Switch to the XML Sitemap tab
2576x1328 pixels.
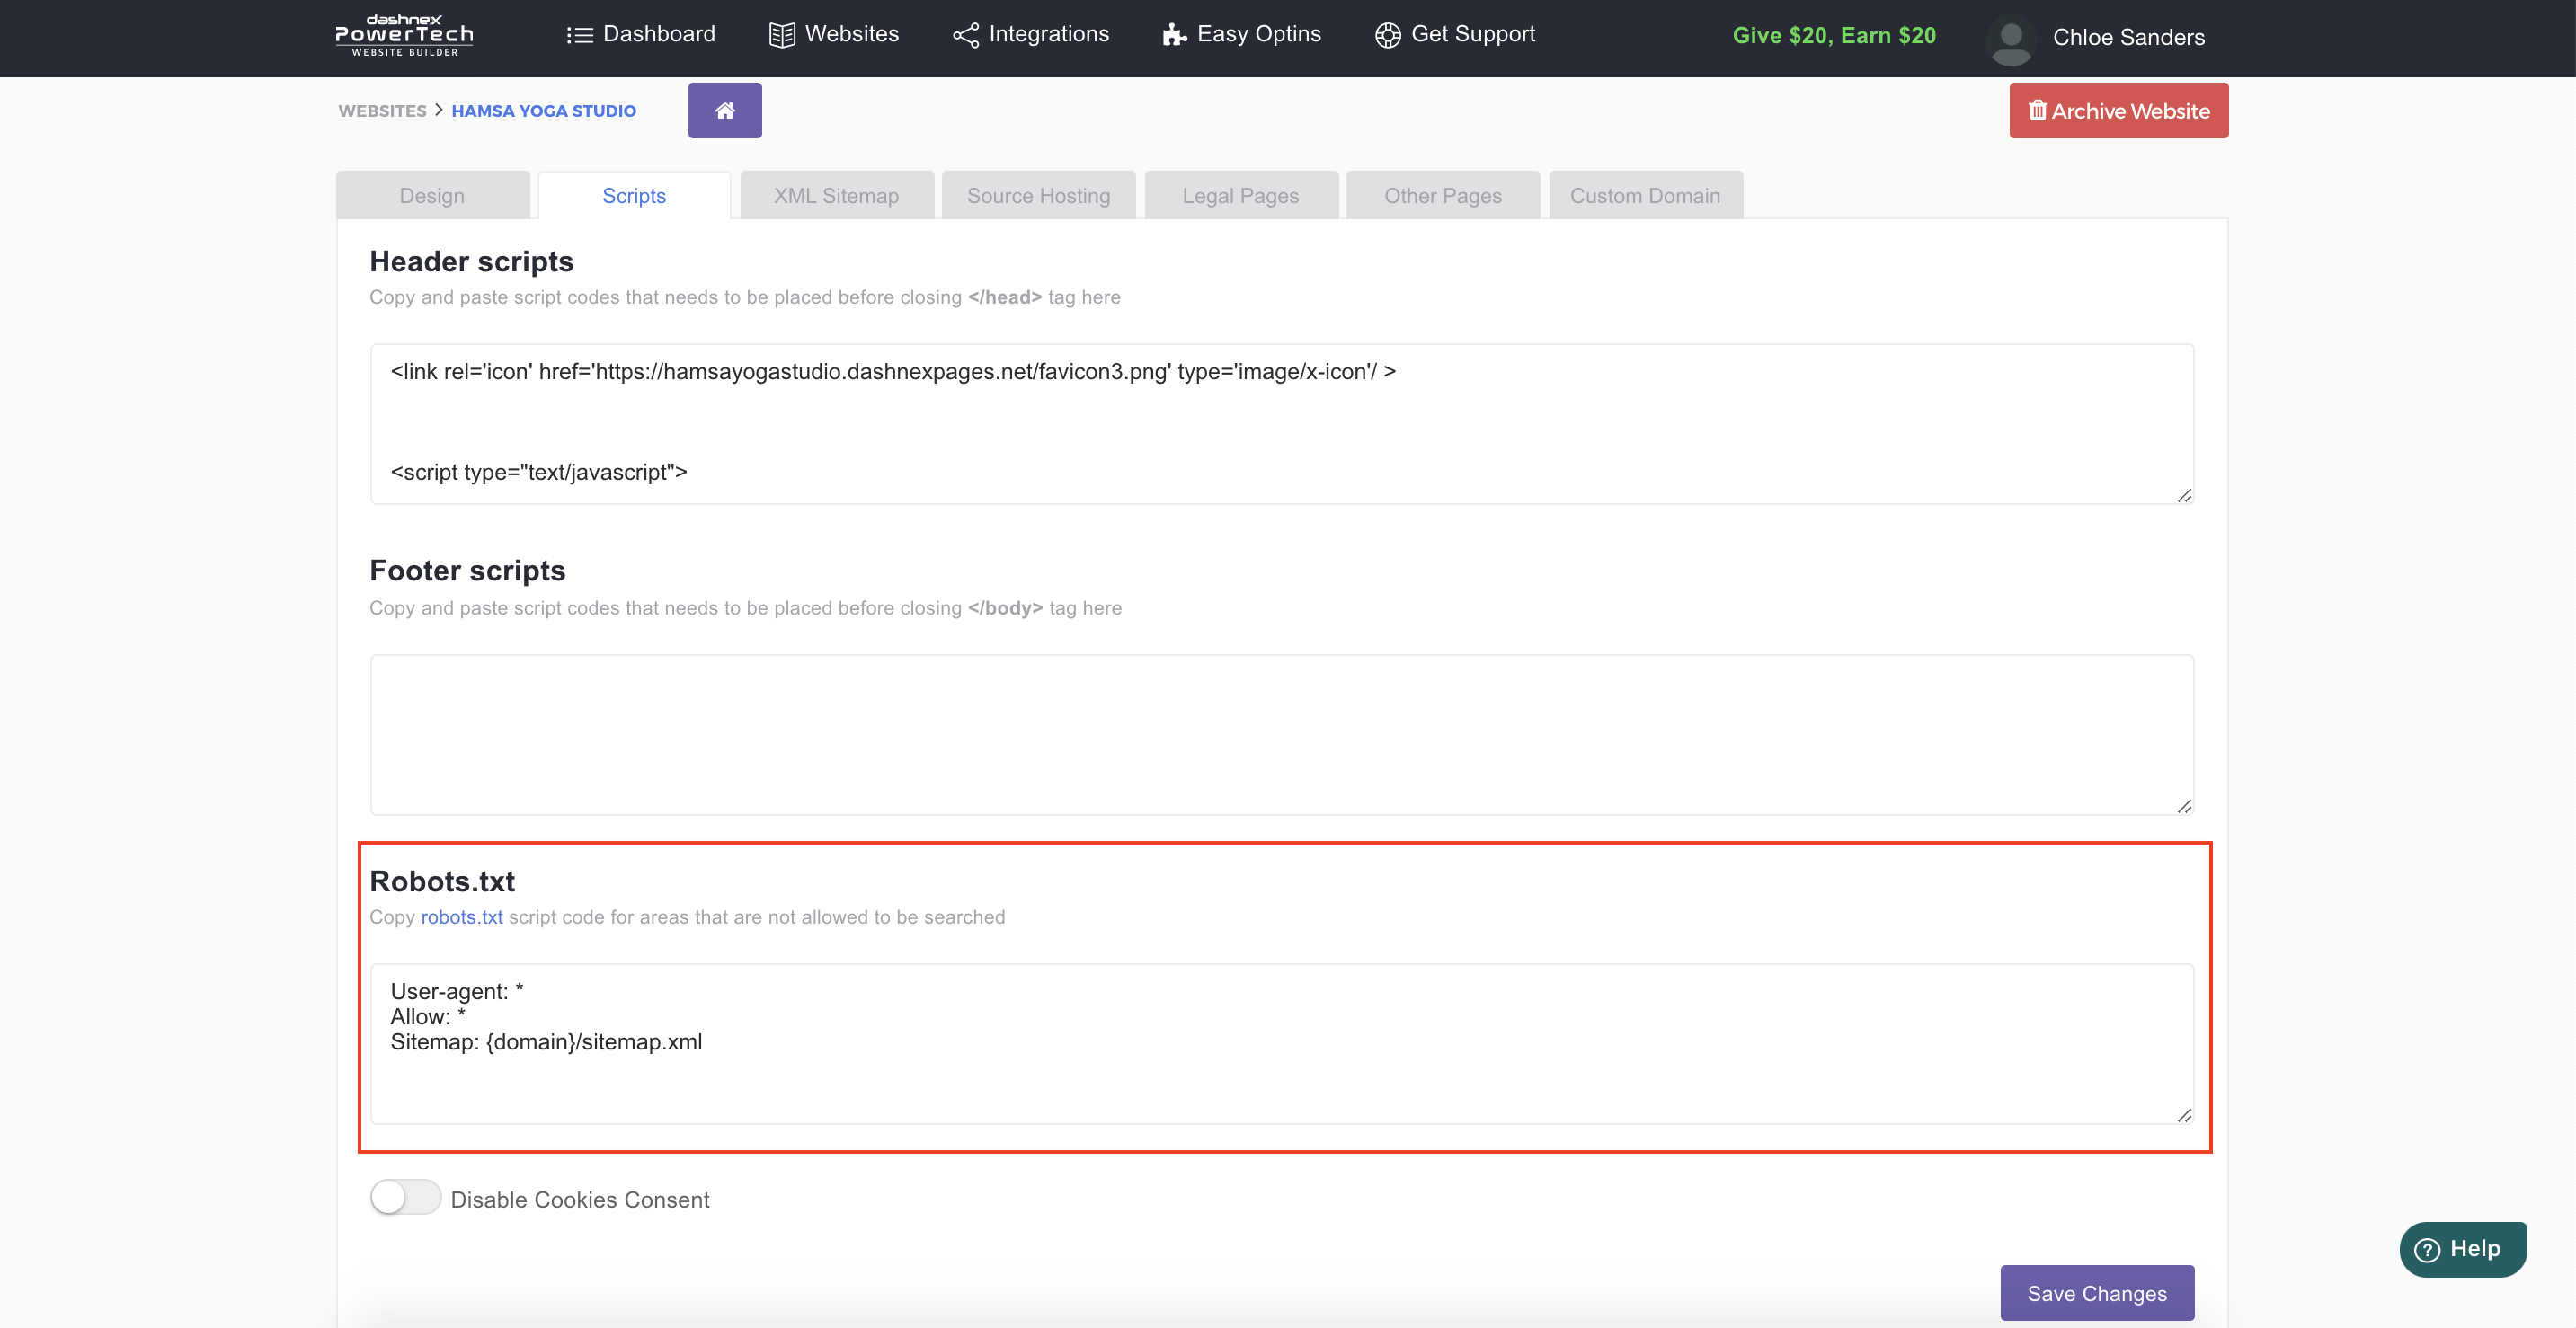pyautogui.click(x=836, y=196)
